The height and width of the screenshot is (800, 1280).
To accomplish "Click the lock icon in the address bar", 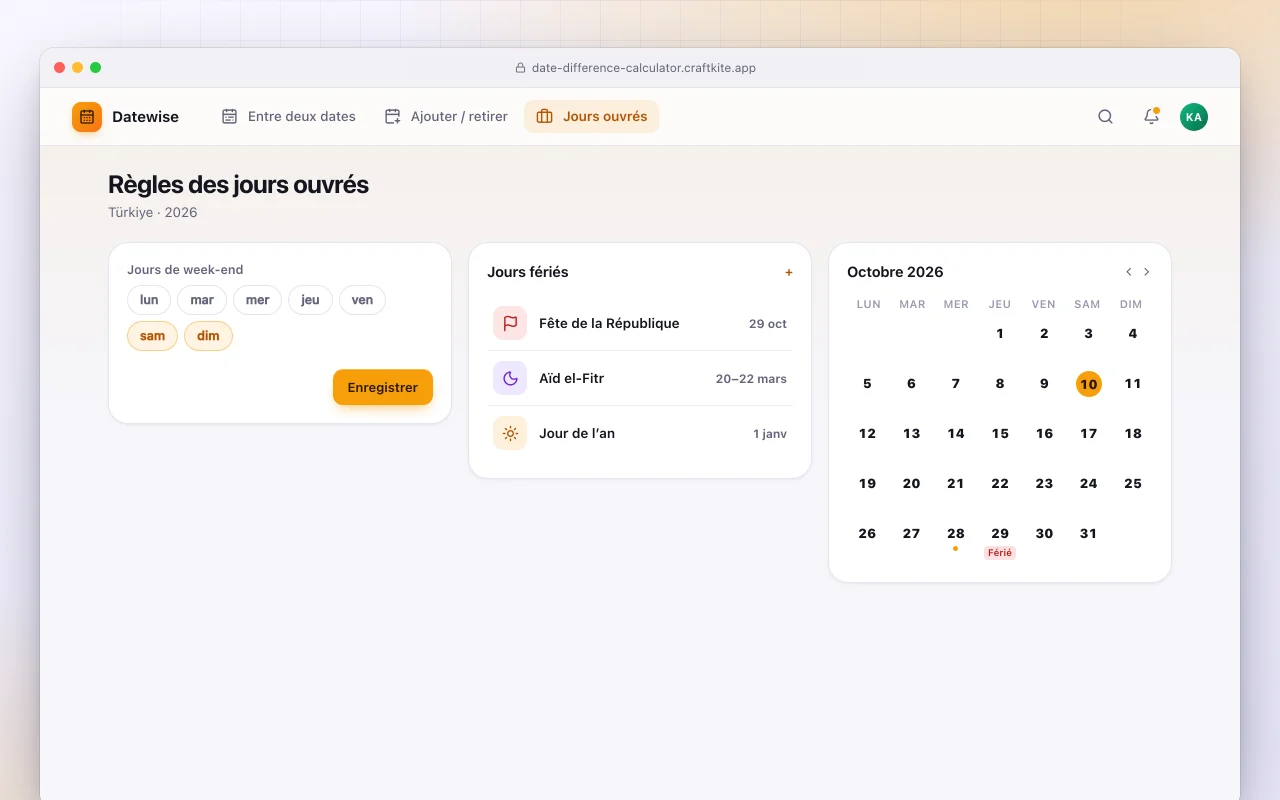I will pyautogui.click(x=520, y=68).
